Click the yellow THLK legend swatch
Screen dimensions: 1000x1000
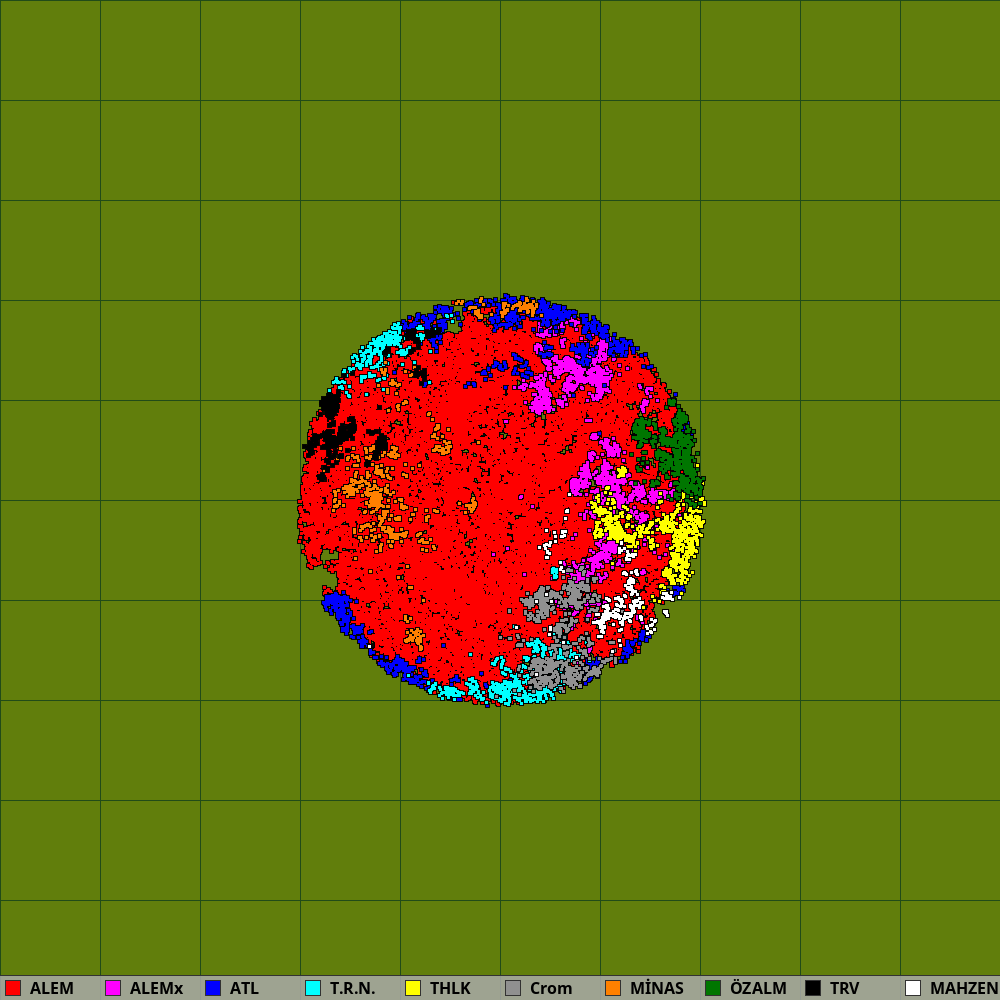click(x=413, y=988)
